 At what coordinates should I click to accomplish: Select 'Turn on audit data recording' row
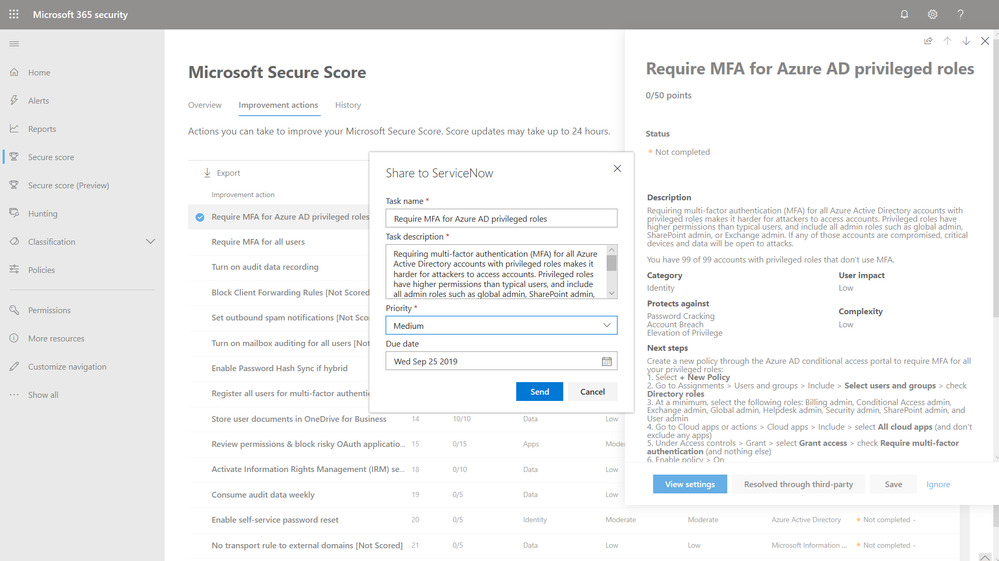tap(265, 267)
